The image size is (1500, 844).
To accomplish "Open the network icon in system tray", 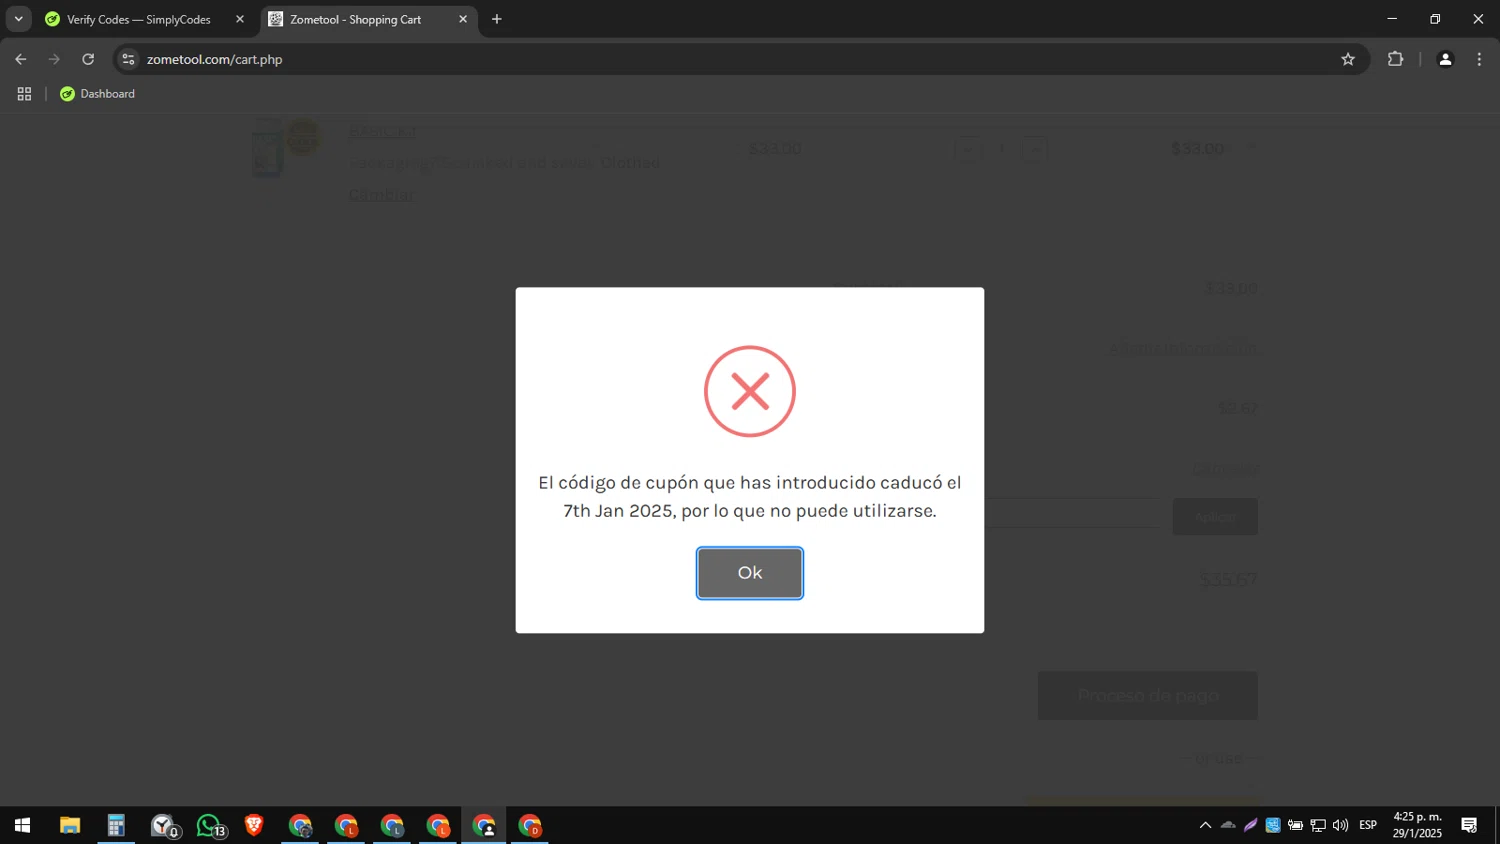I will [1318, 825].
